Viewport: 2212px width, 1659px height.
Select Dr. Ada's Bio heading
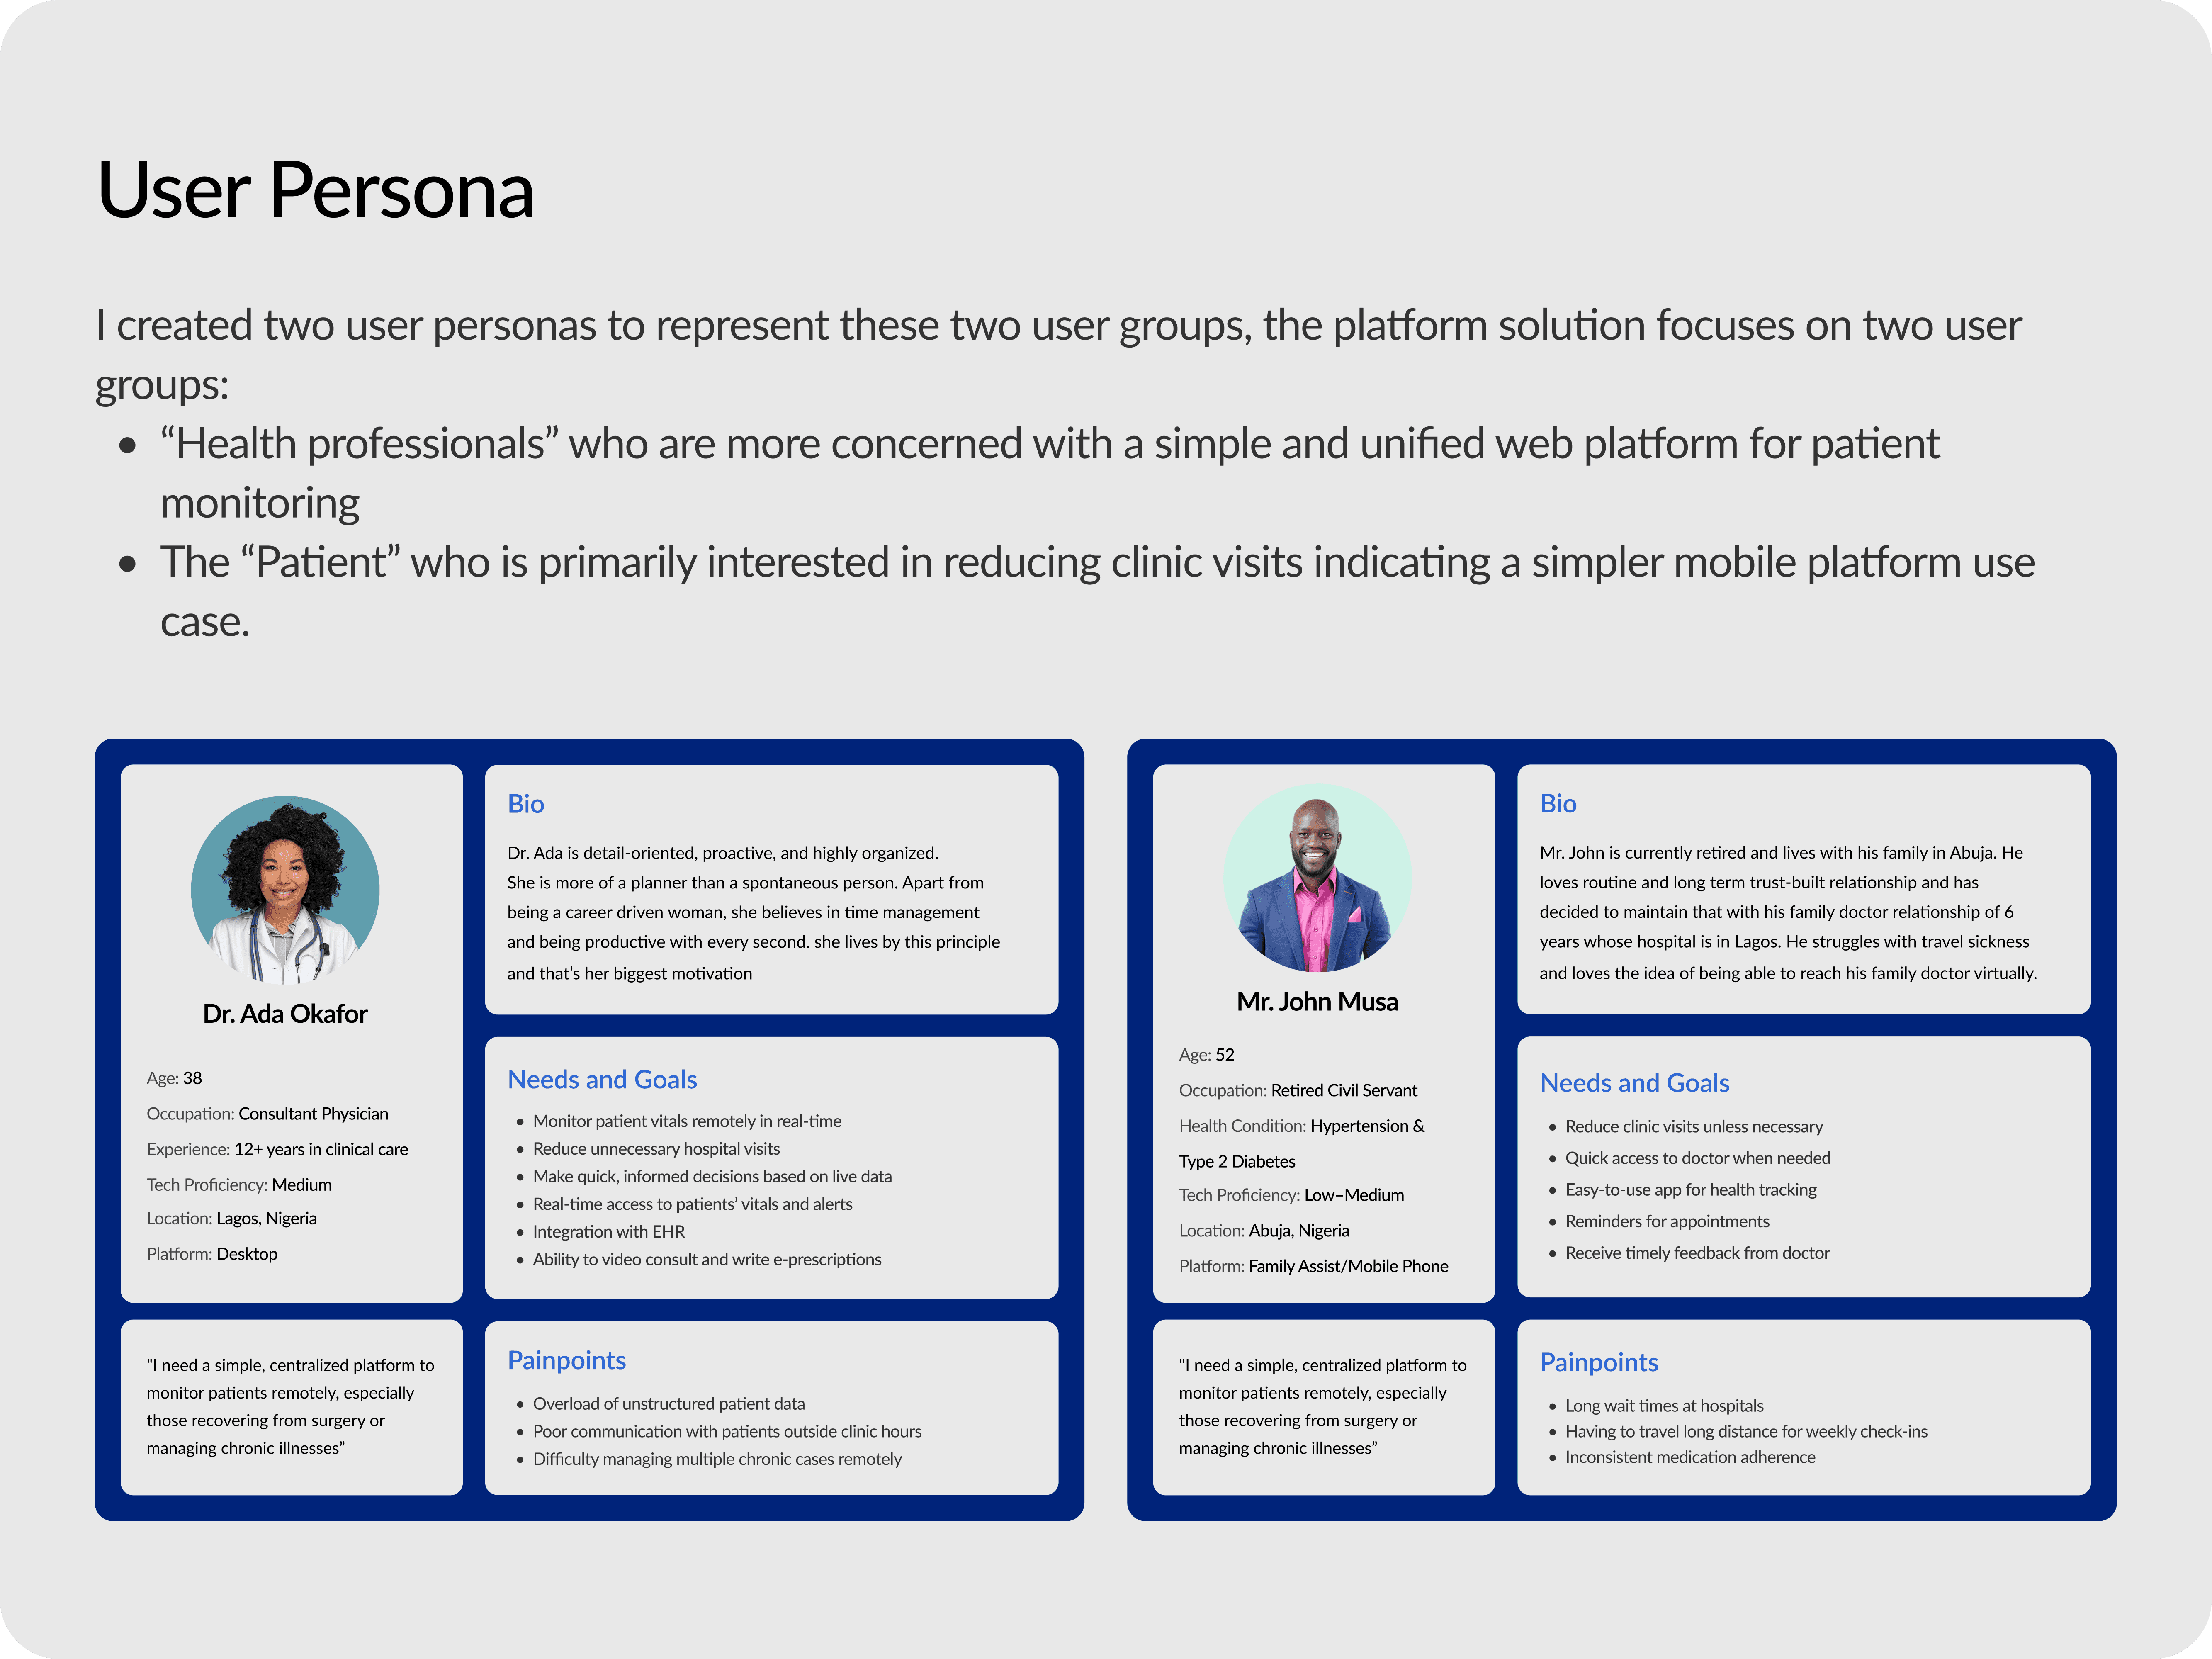tap(525, 804)
